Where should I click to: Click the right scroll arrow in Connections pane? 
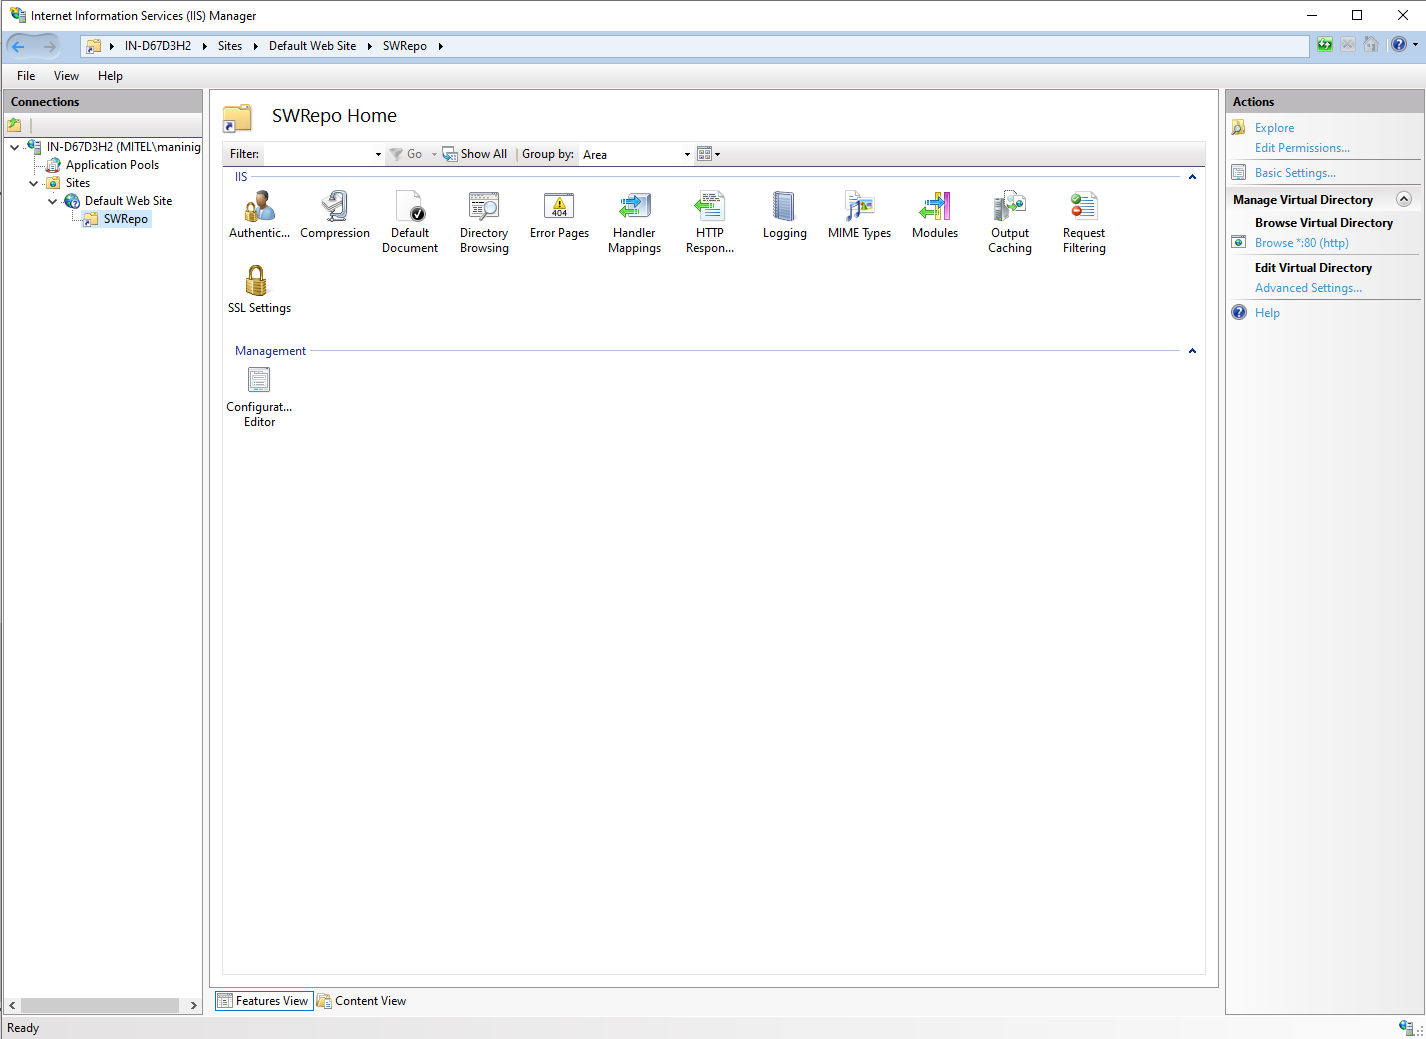[194, 1005]
